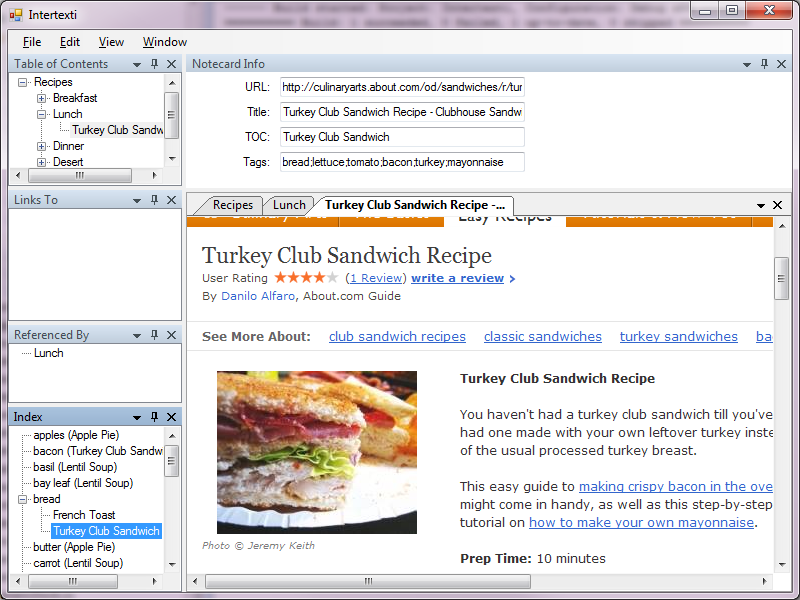This screenshot has width=800, height=600.
Task: Open making crispy bacon link
Action: point(676,487)
